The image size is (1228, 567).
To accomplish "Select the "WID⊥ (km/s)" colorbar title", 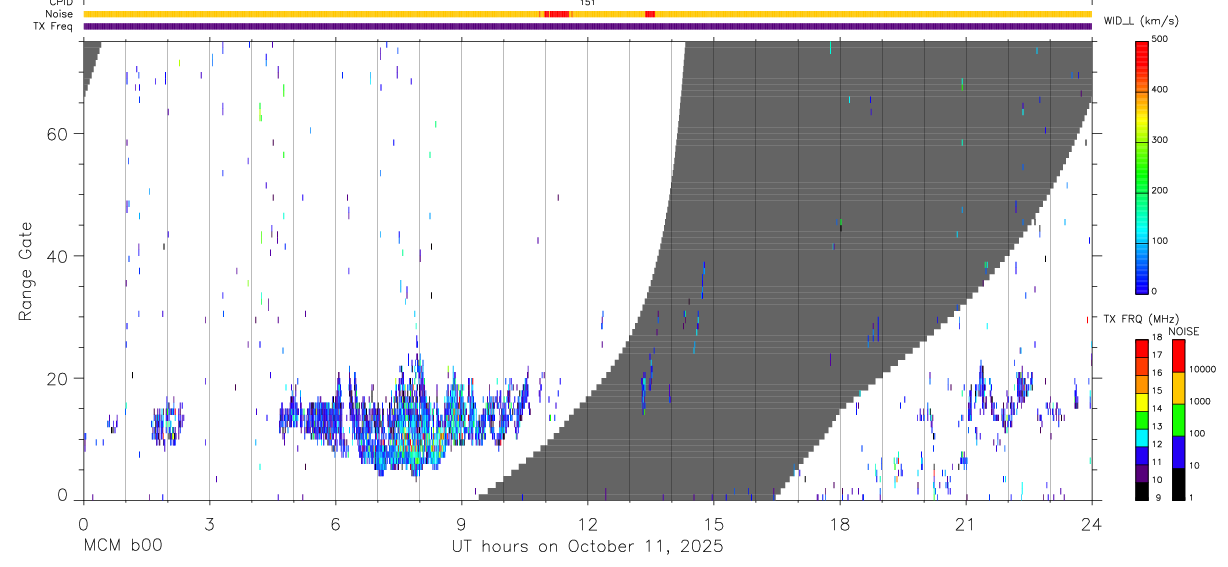I will click(1141, 20).
